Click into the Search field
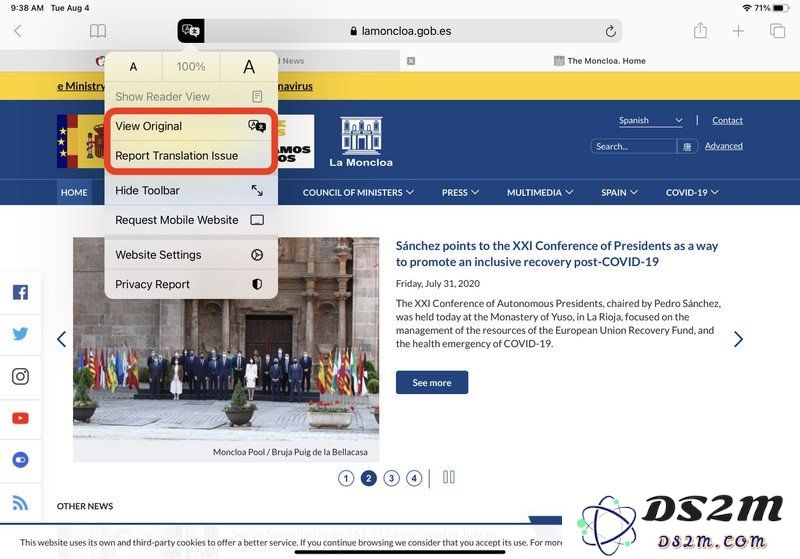 pyautogui.click(x=634, y=146)
